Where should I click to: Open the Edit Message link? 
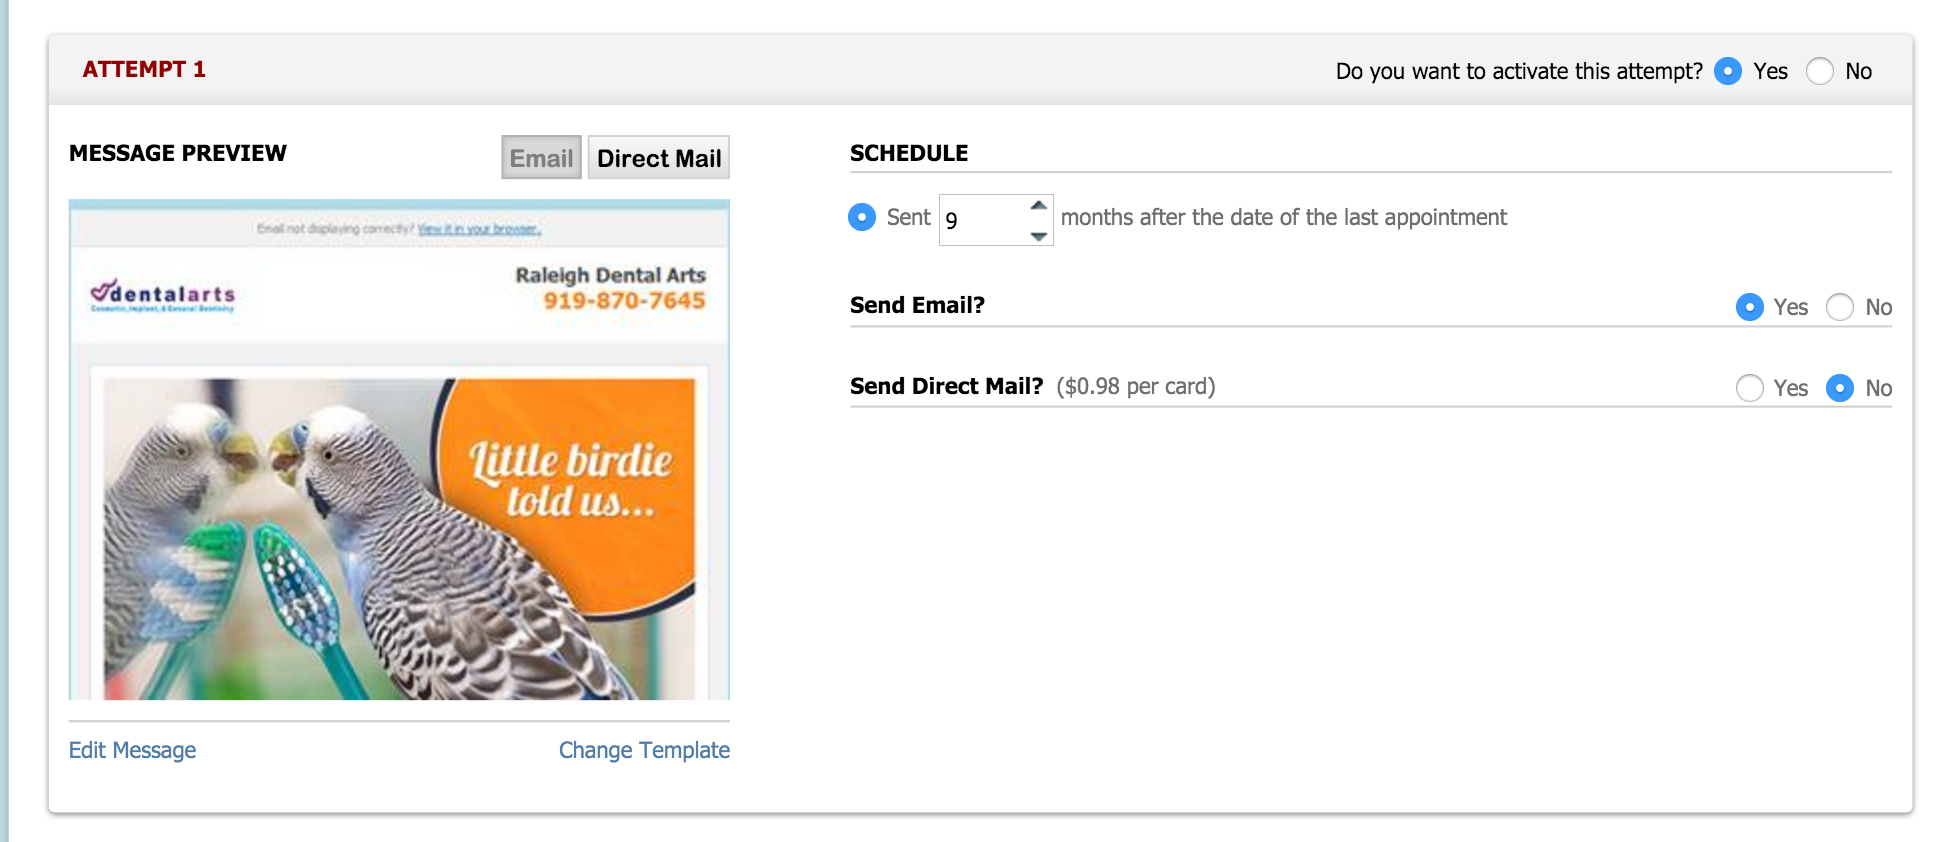[x=132, y=750]
